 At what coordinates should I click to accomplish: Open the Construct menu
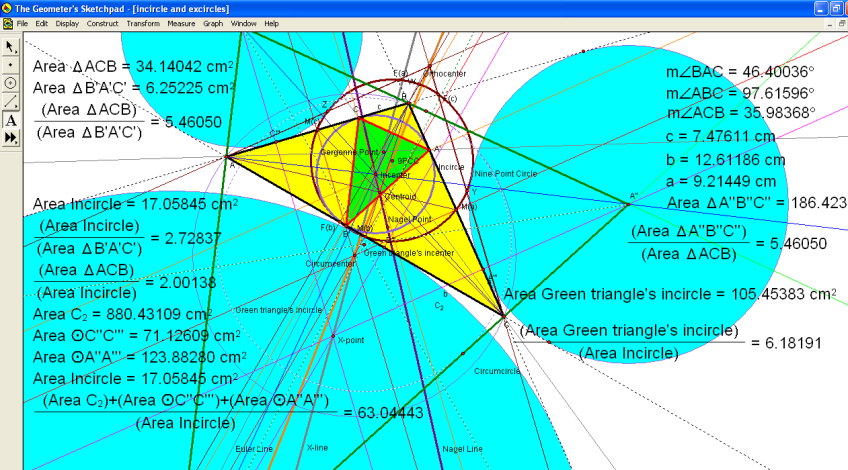pyautogui.click(x=102, y=23)
